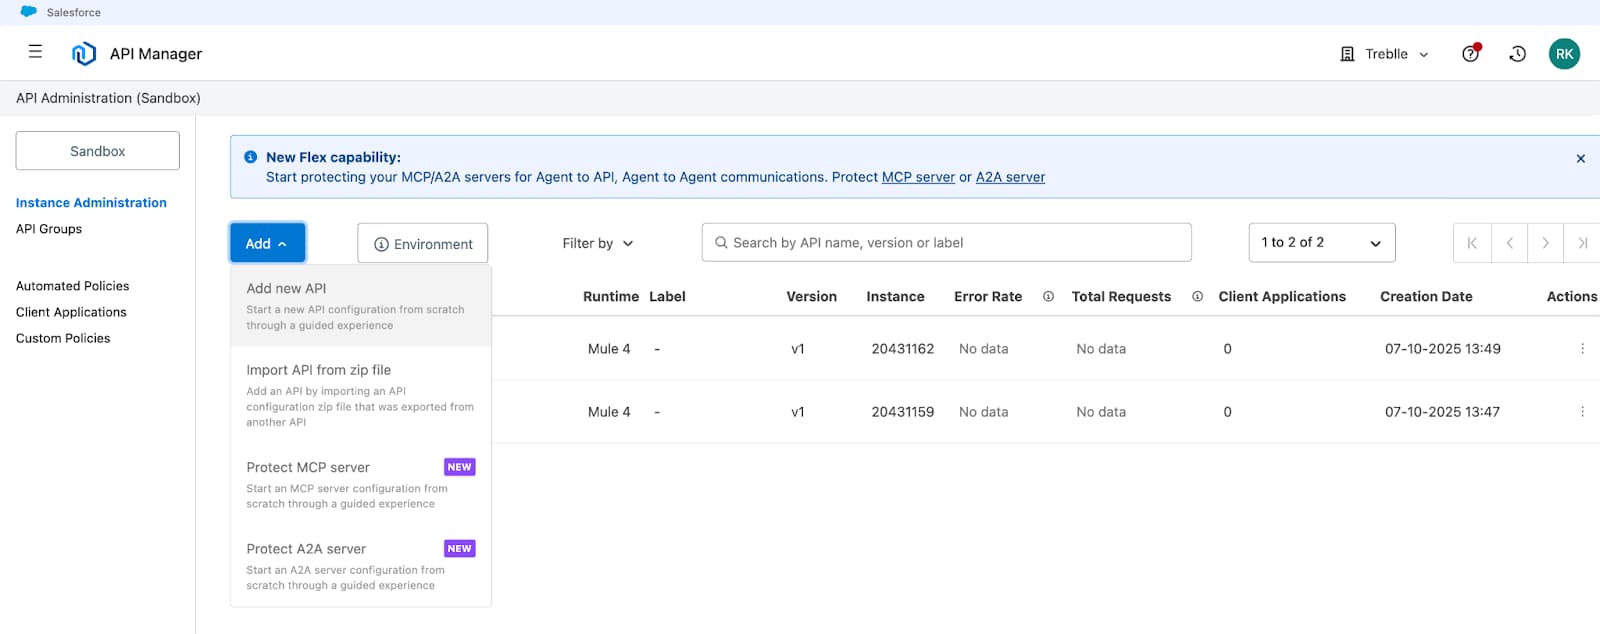This screenshot has width=1600, height=634.
Task: Click the Trebble organization building icon
Action: 1347,54
